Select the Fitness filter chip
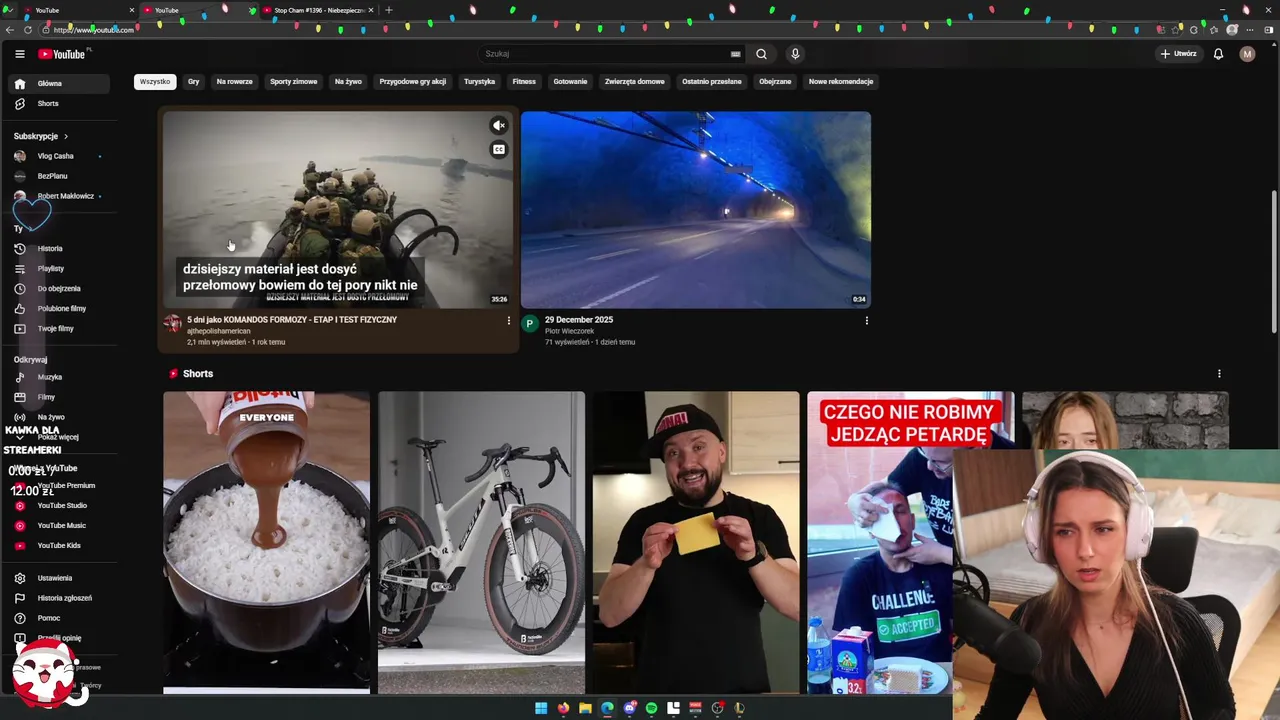 tap(524, 82)
